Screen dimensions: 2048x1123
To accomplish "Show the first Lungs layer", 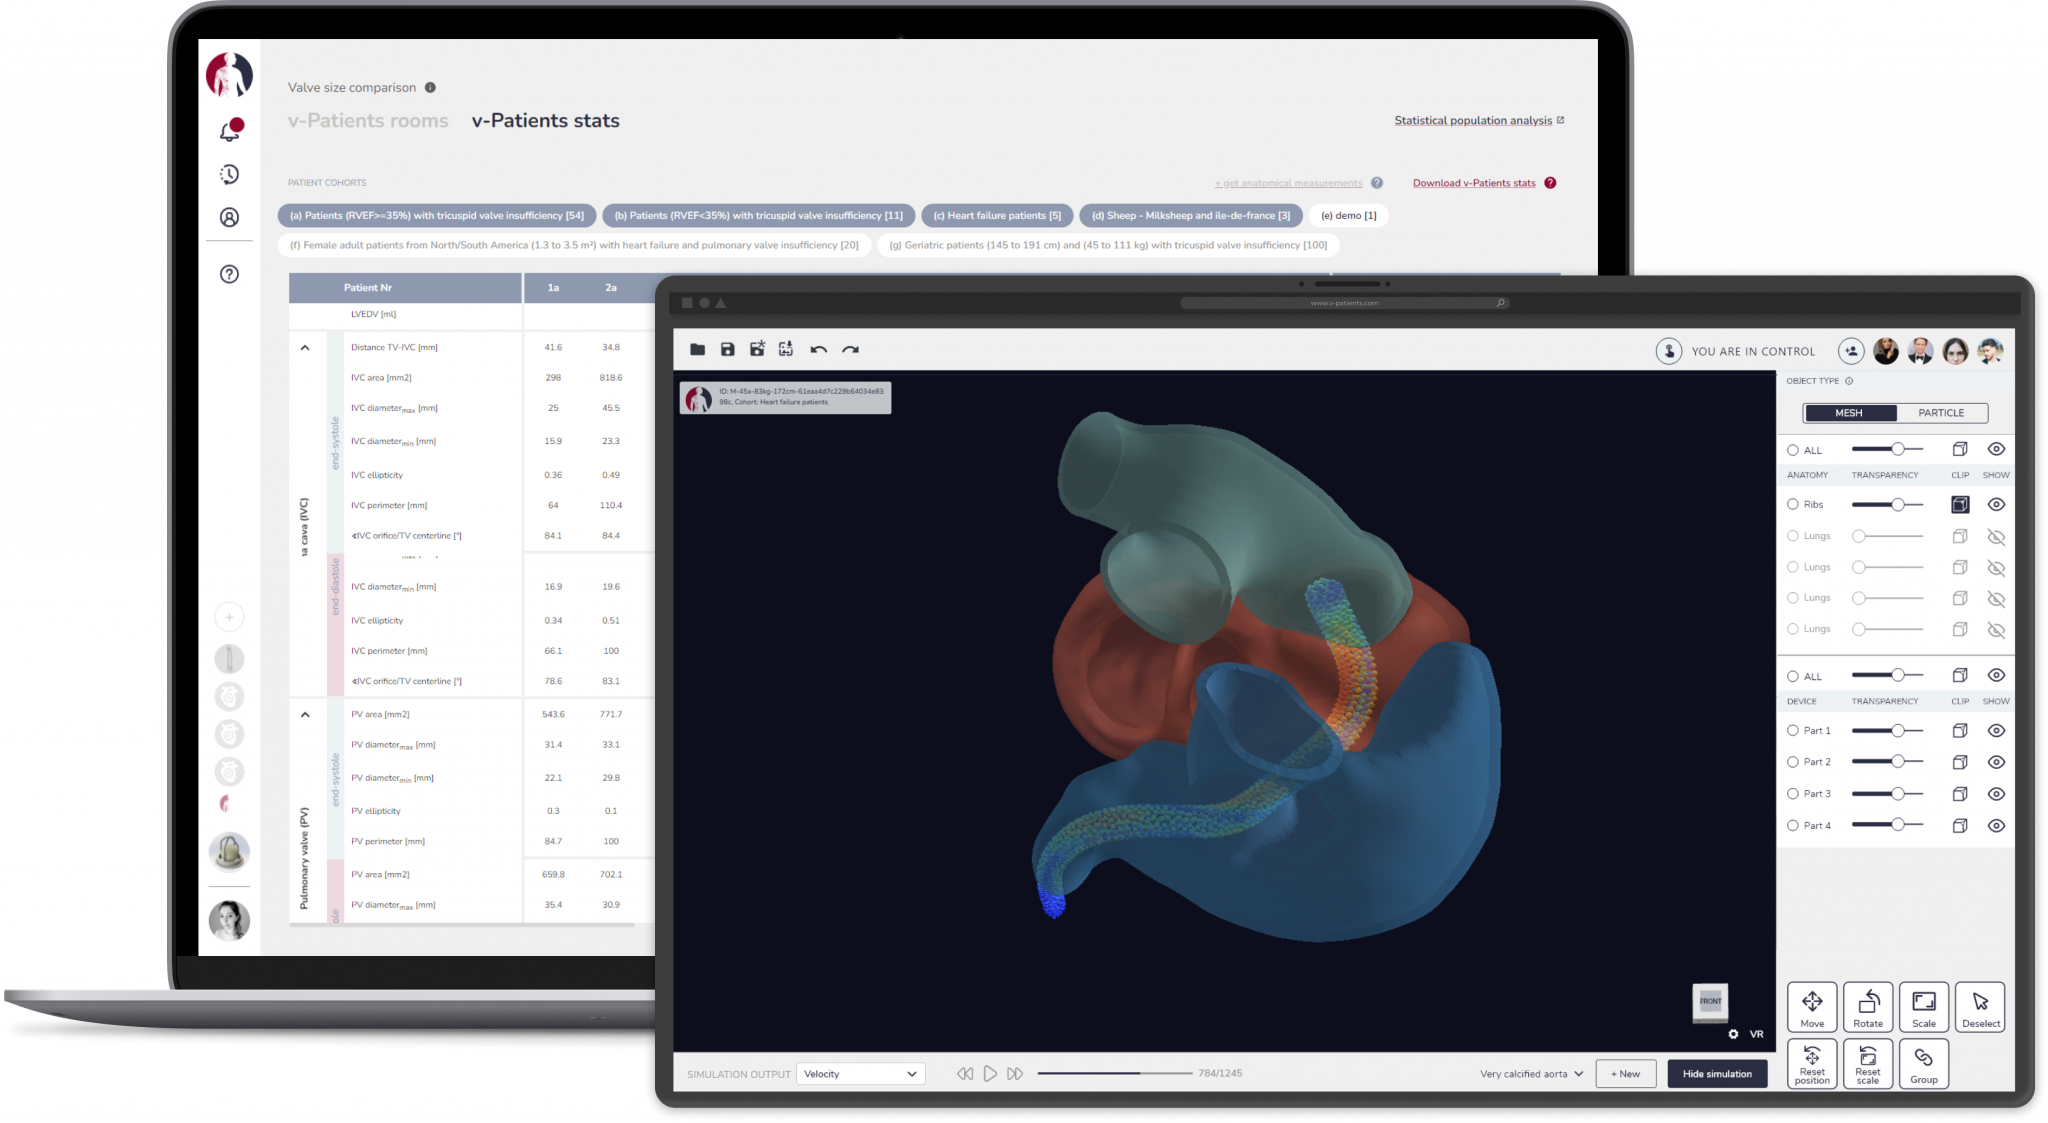I will tap(1996, 536).
